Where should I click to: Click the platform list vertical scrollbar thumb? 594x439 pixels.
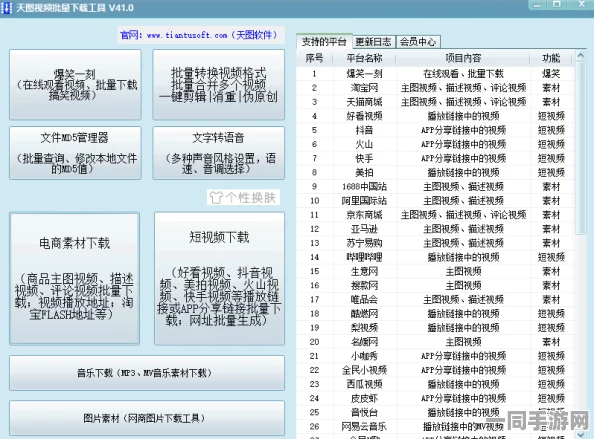[x=580, y=148]
